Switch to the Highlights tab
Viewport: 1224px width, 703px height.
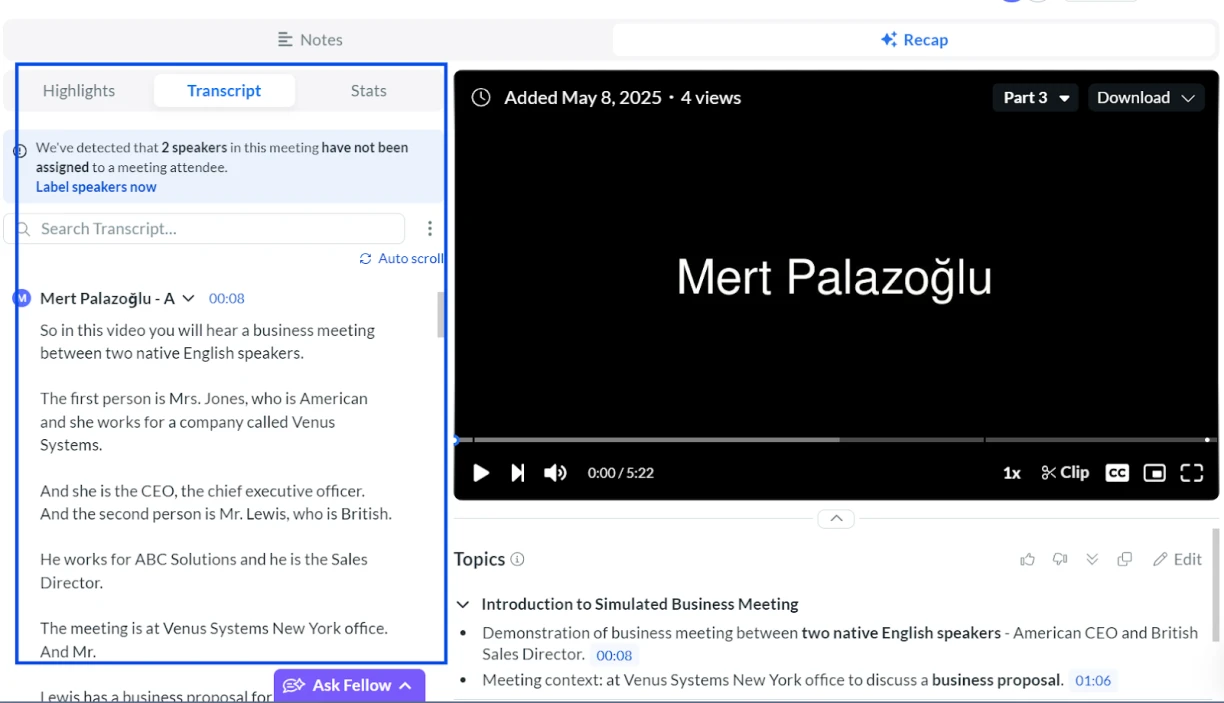pyautogui.click(x=79, y=91)
